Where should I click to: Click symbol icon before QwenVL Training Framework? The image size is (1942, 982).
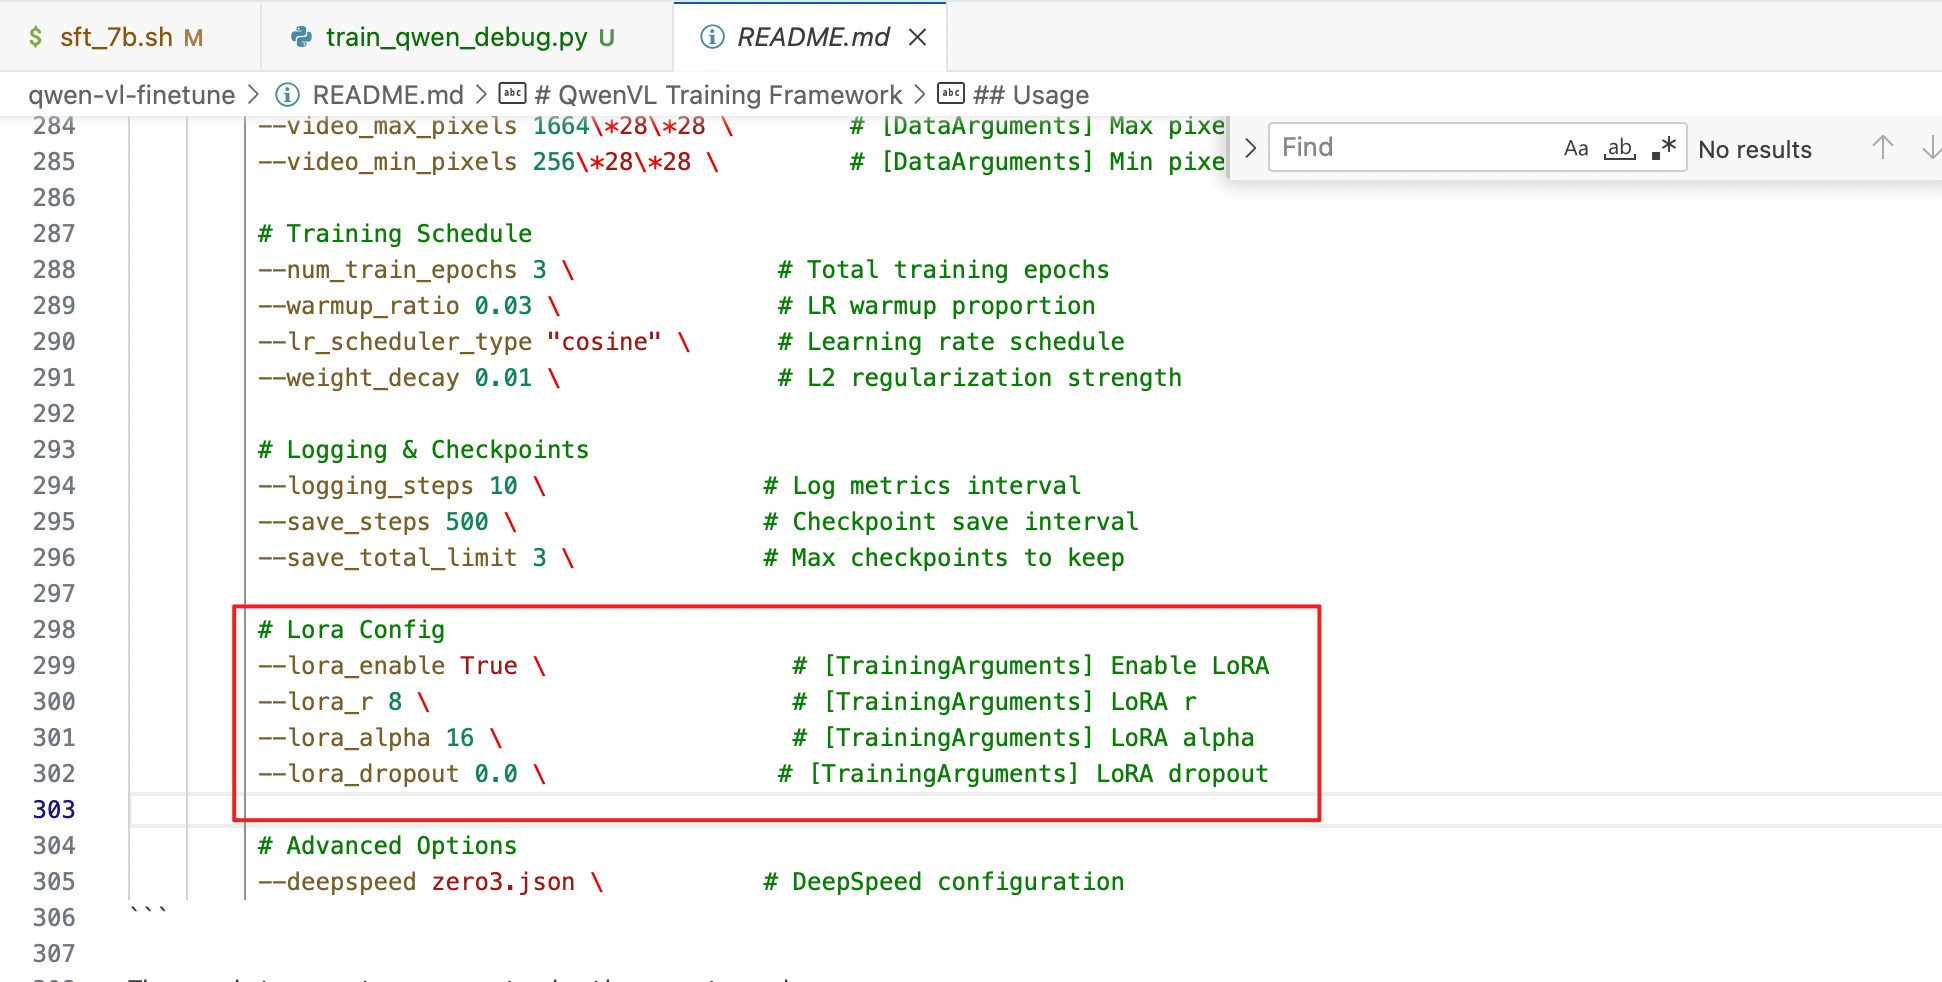[x=512, y=94]
